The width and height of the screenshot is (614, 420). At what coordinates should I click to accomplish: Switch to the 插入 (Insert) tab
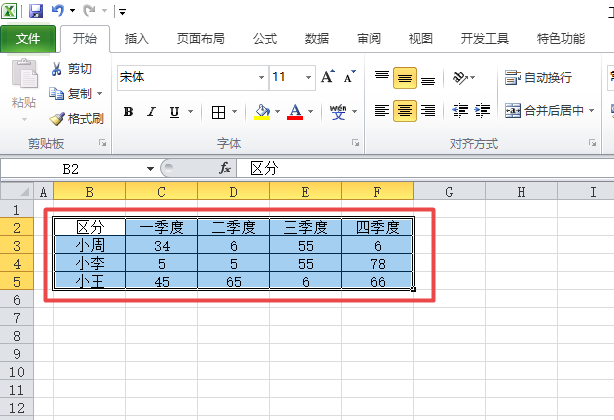[137, 39]
